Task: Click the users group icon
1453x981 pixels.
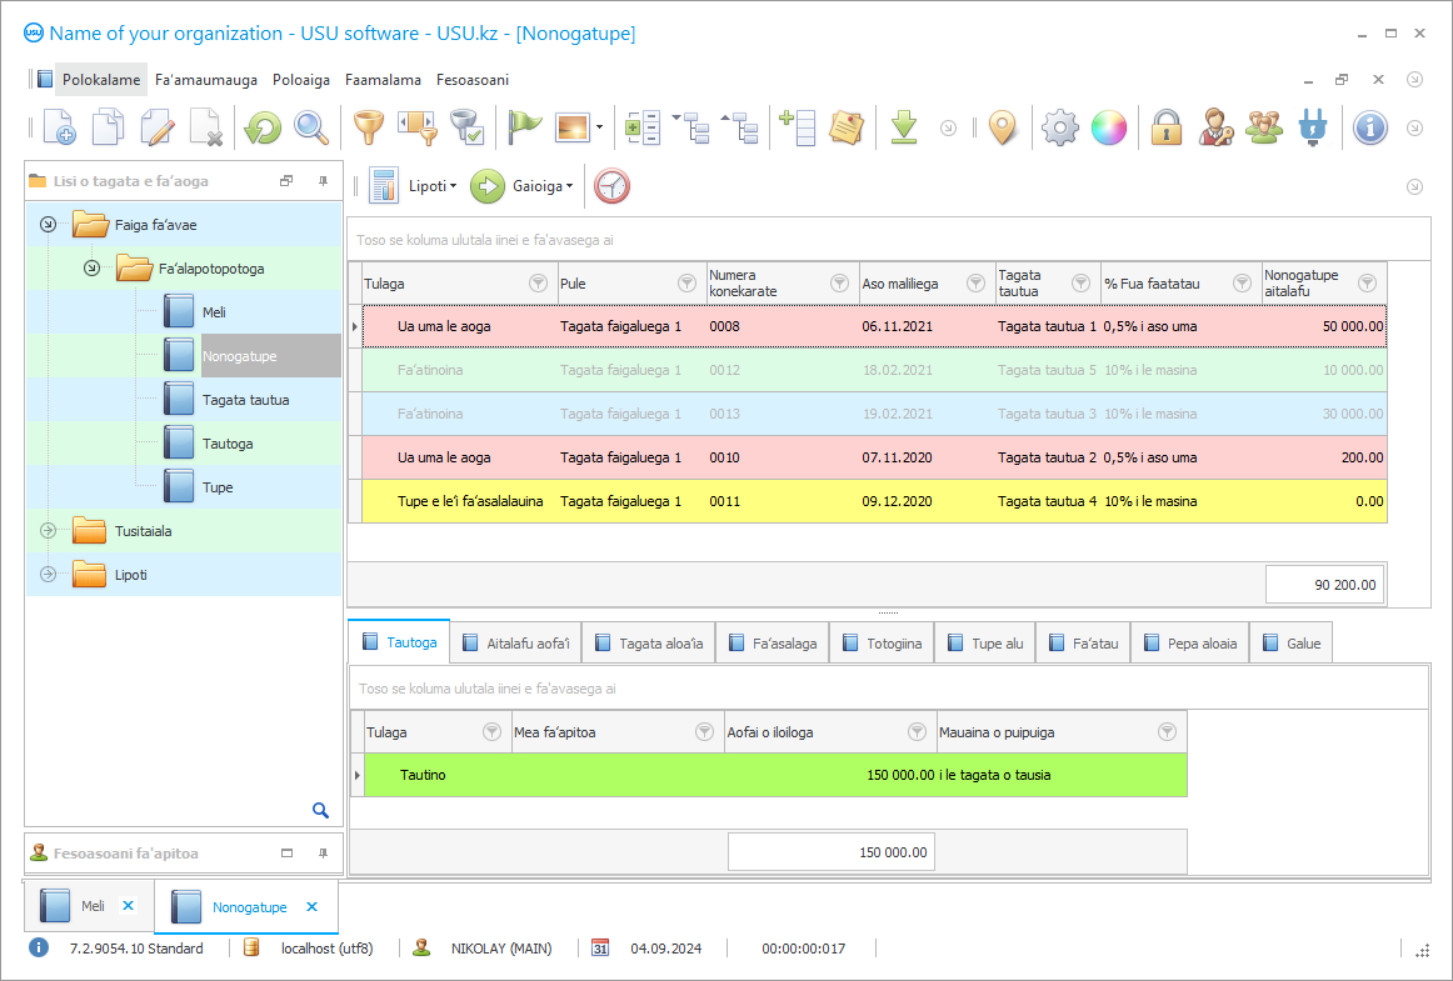Action: click(x=1264, y=128)
